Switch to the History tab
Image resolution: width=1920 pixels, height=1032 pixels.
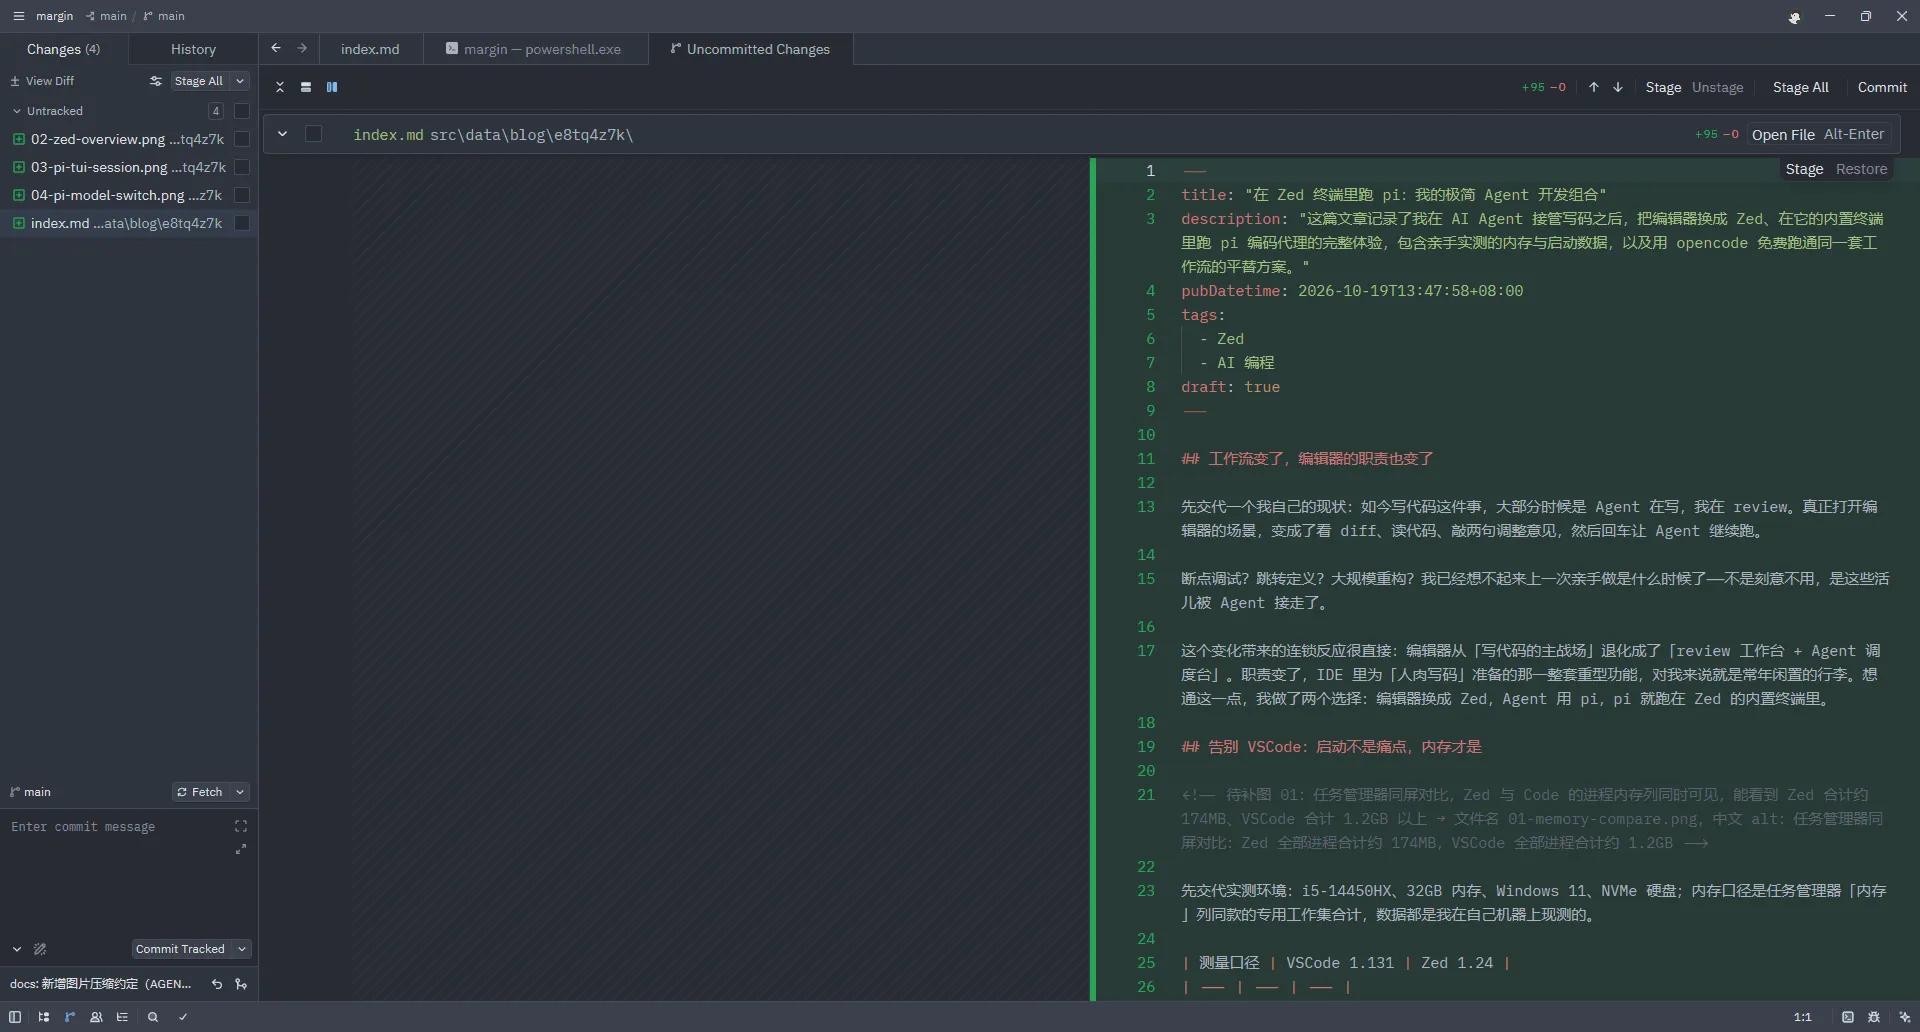193,49
